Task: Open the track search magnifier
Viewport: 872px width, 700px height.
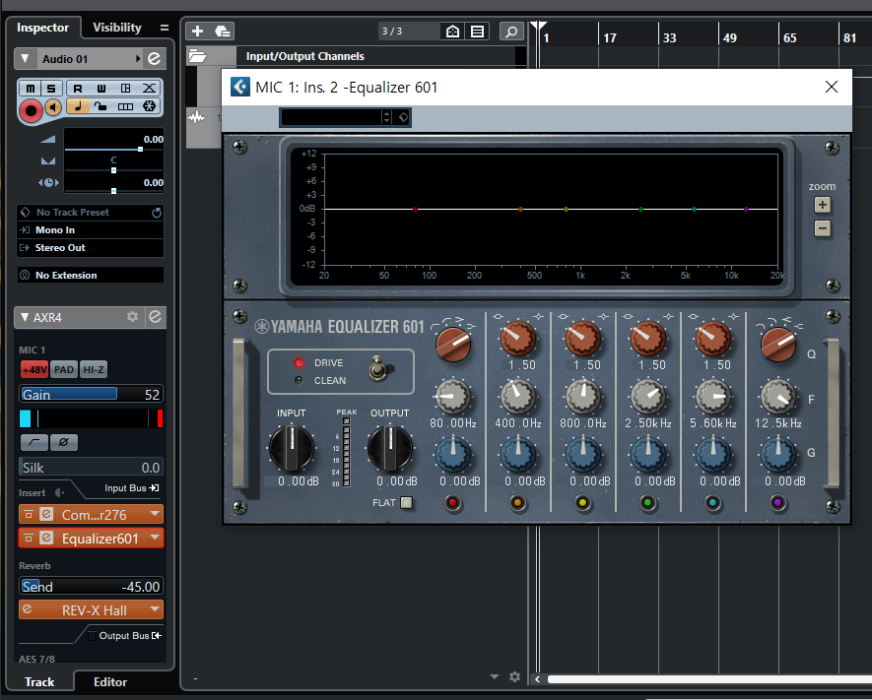Action: (x=511, y=31)
